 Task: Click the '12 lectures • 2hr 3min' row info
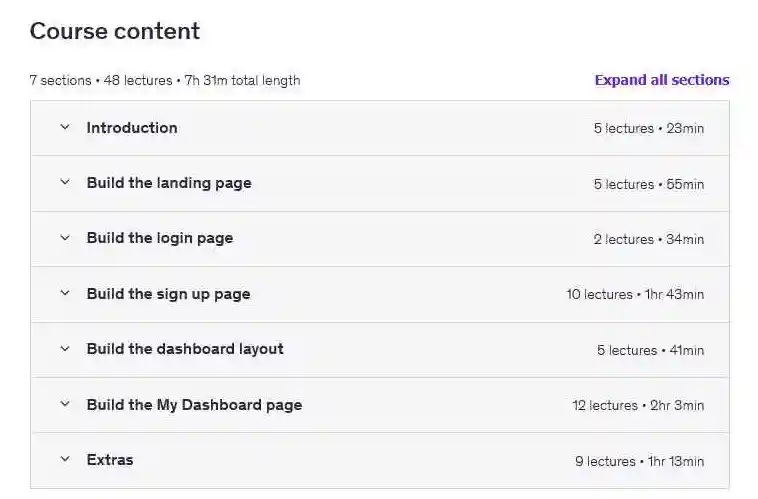tap(638, 406)
